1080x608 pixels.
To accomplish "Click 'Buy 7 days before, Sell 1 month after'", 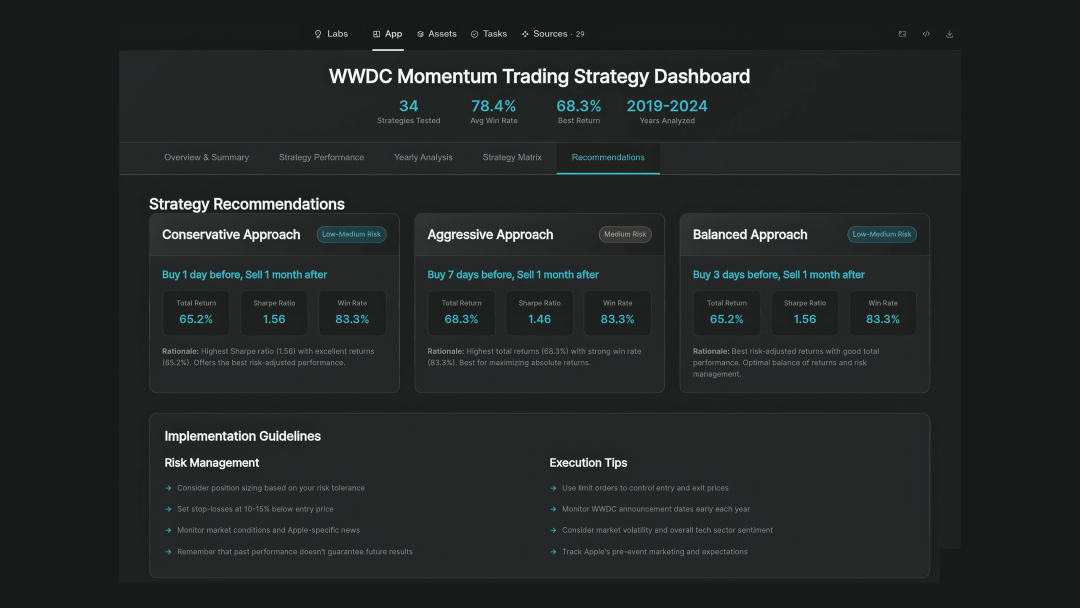I will click(513, 275).
